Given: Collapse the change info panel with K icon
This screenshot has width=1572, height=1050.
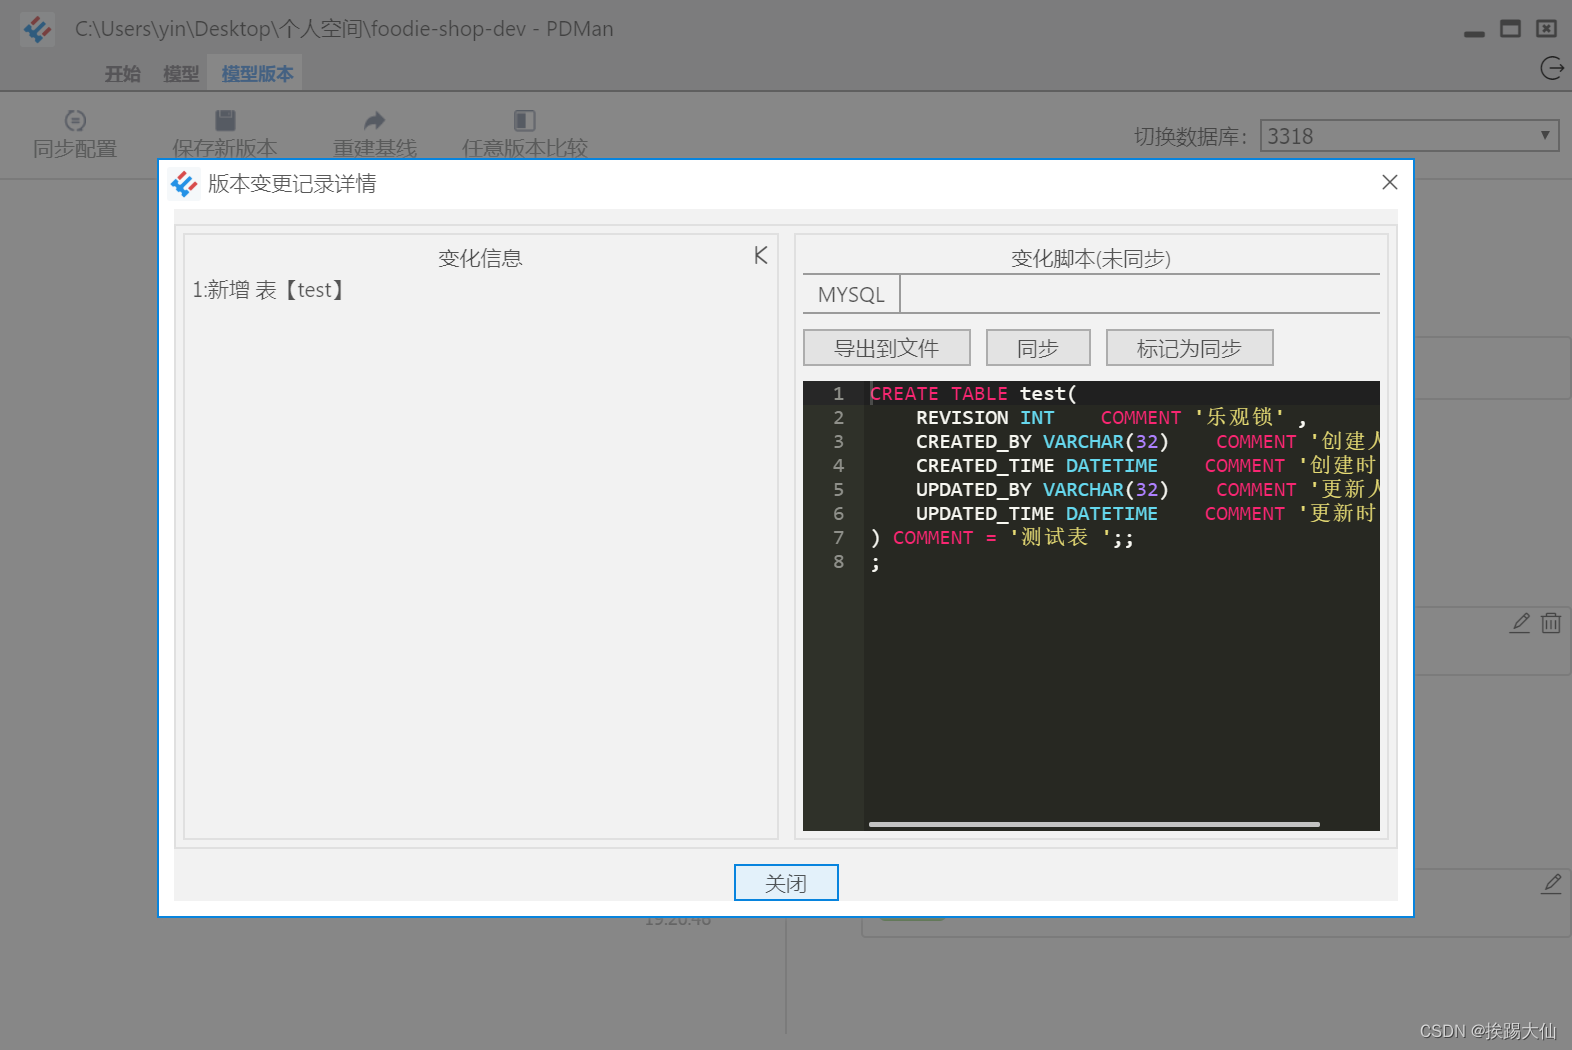Looking at the screenshot, I should 761,255.
